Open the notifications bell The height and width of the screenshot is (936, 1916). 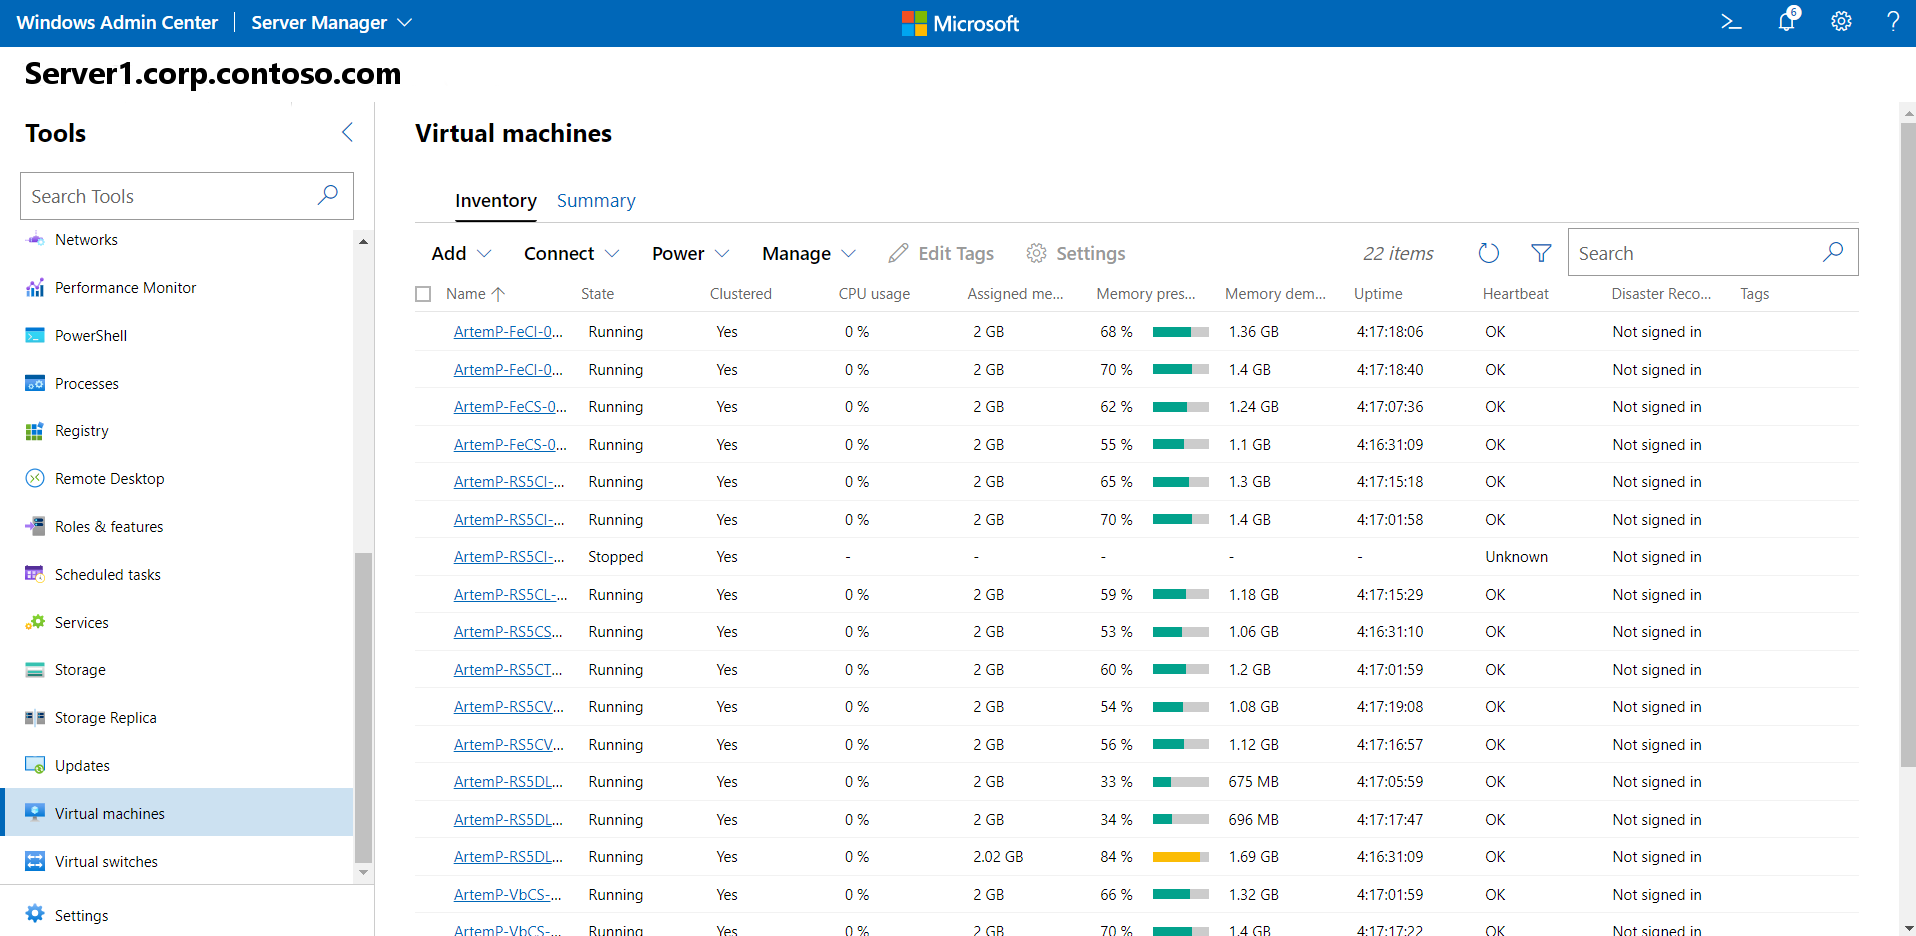click(x=1786, y=22)
